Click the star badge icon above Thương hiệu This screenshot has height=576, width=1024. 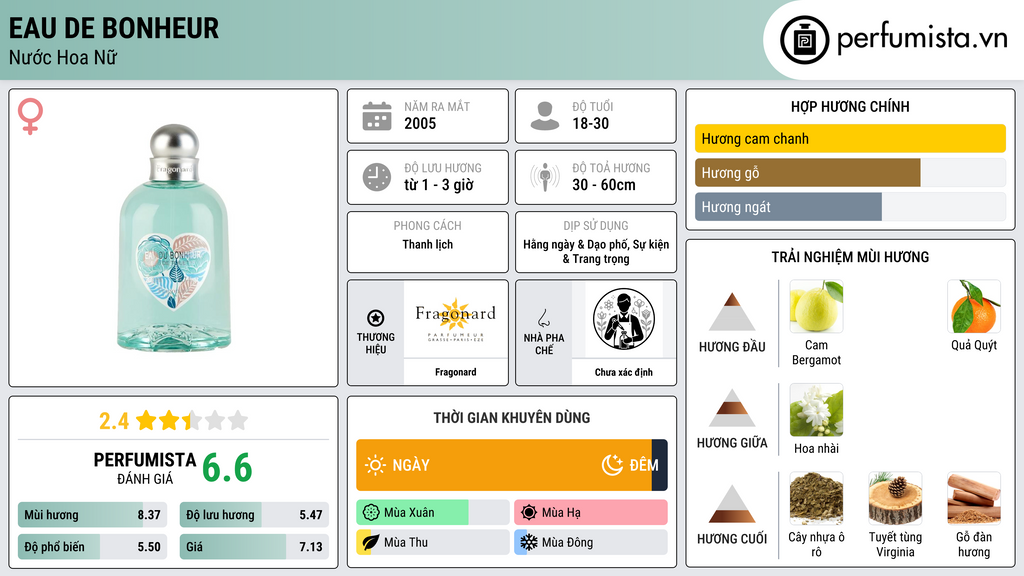(x=376, y=318)
